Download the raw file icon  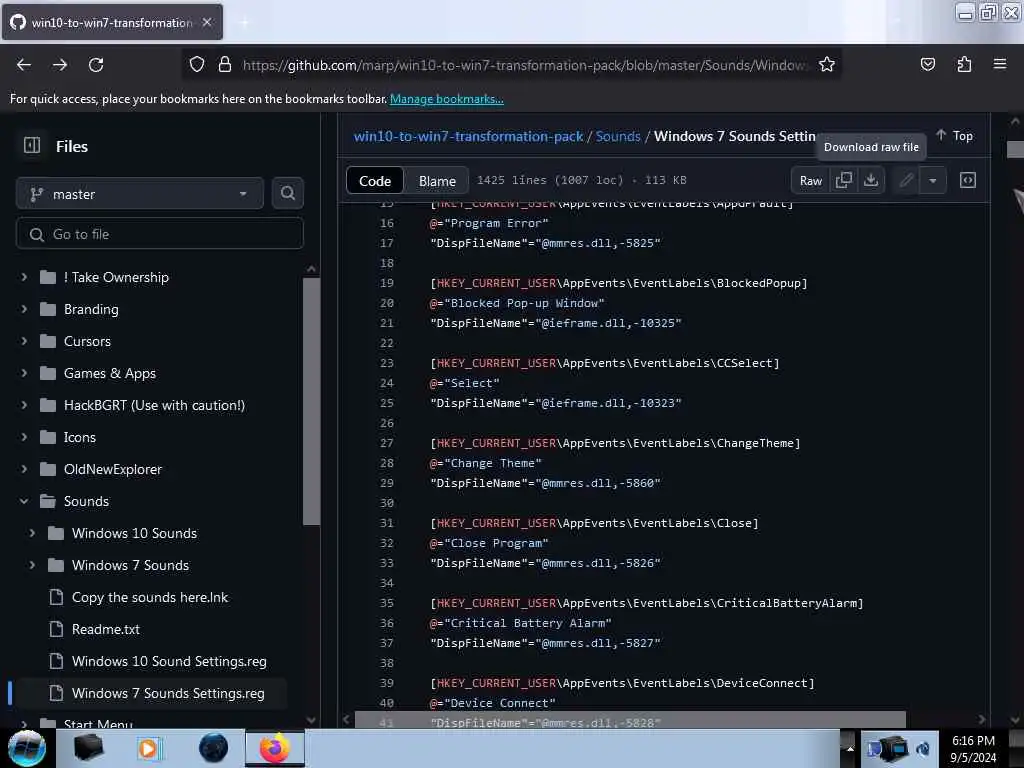tap(871, 180)
